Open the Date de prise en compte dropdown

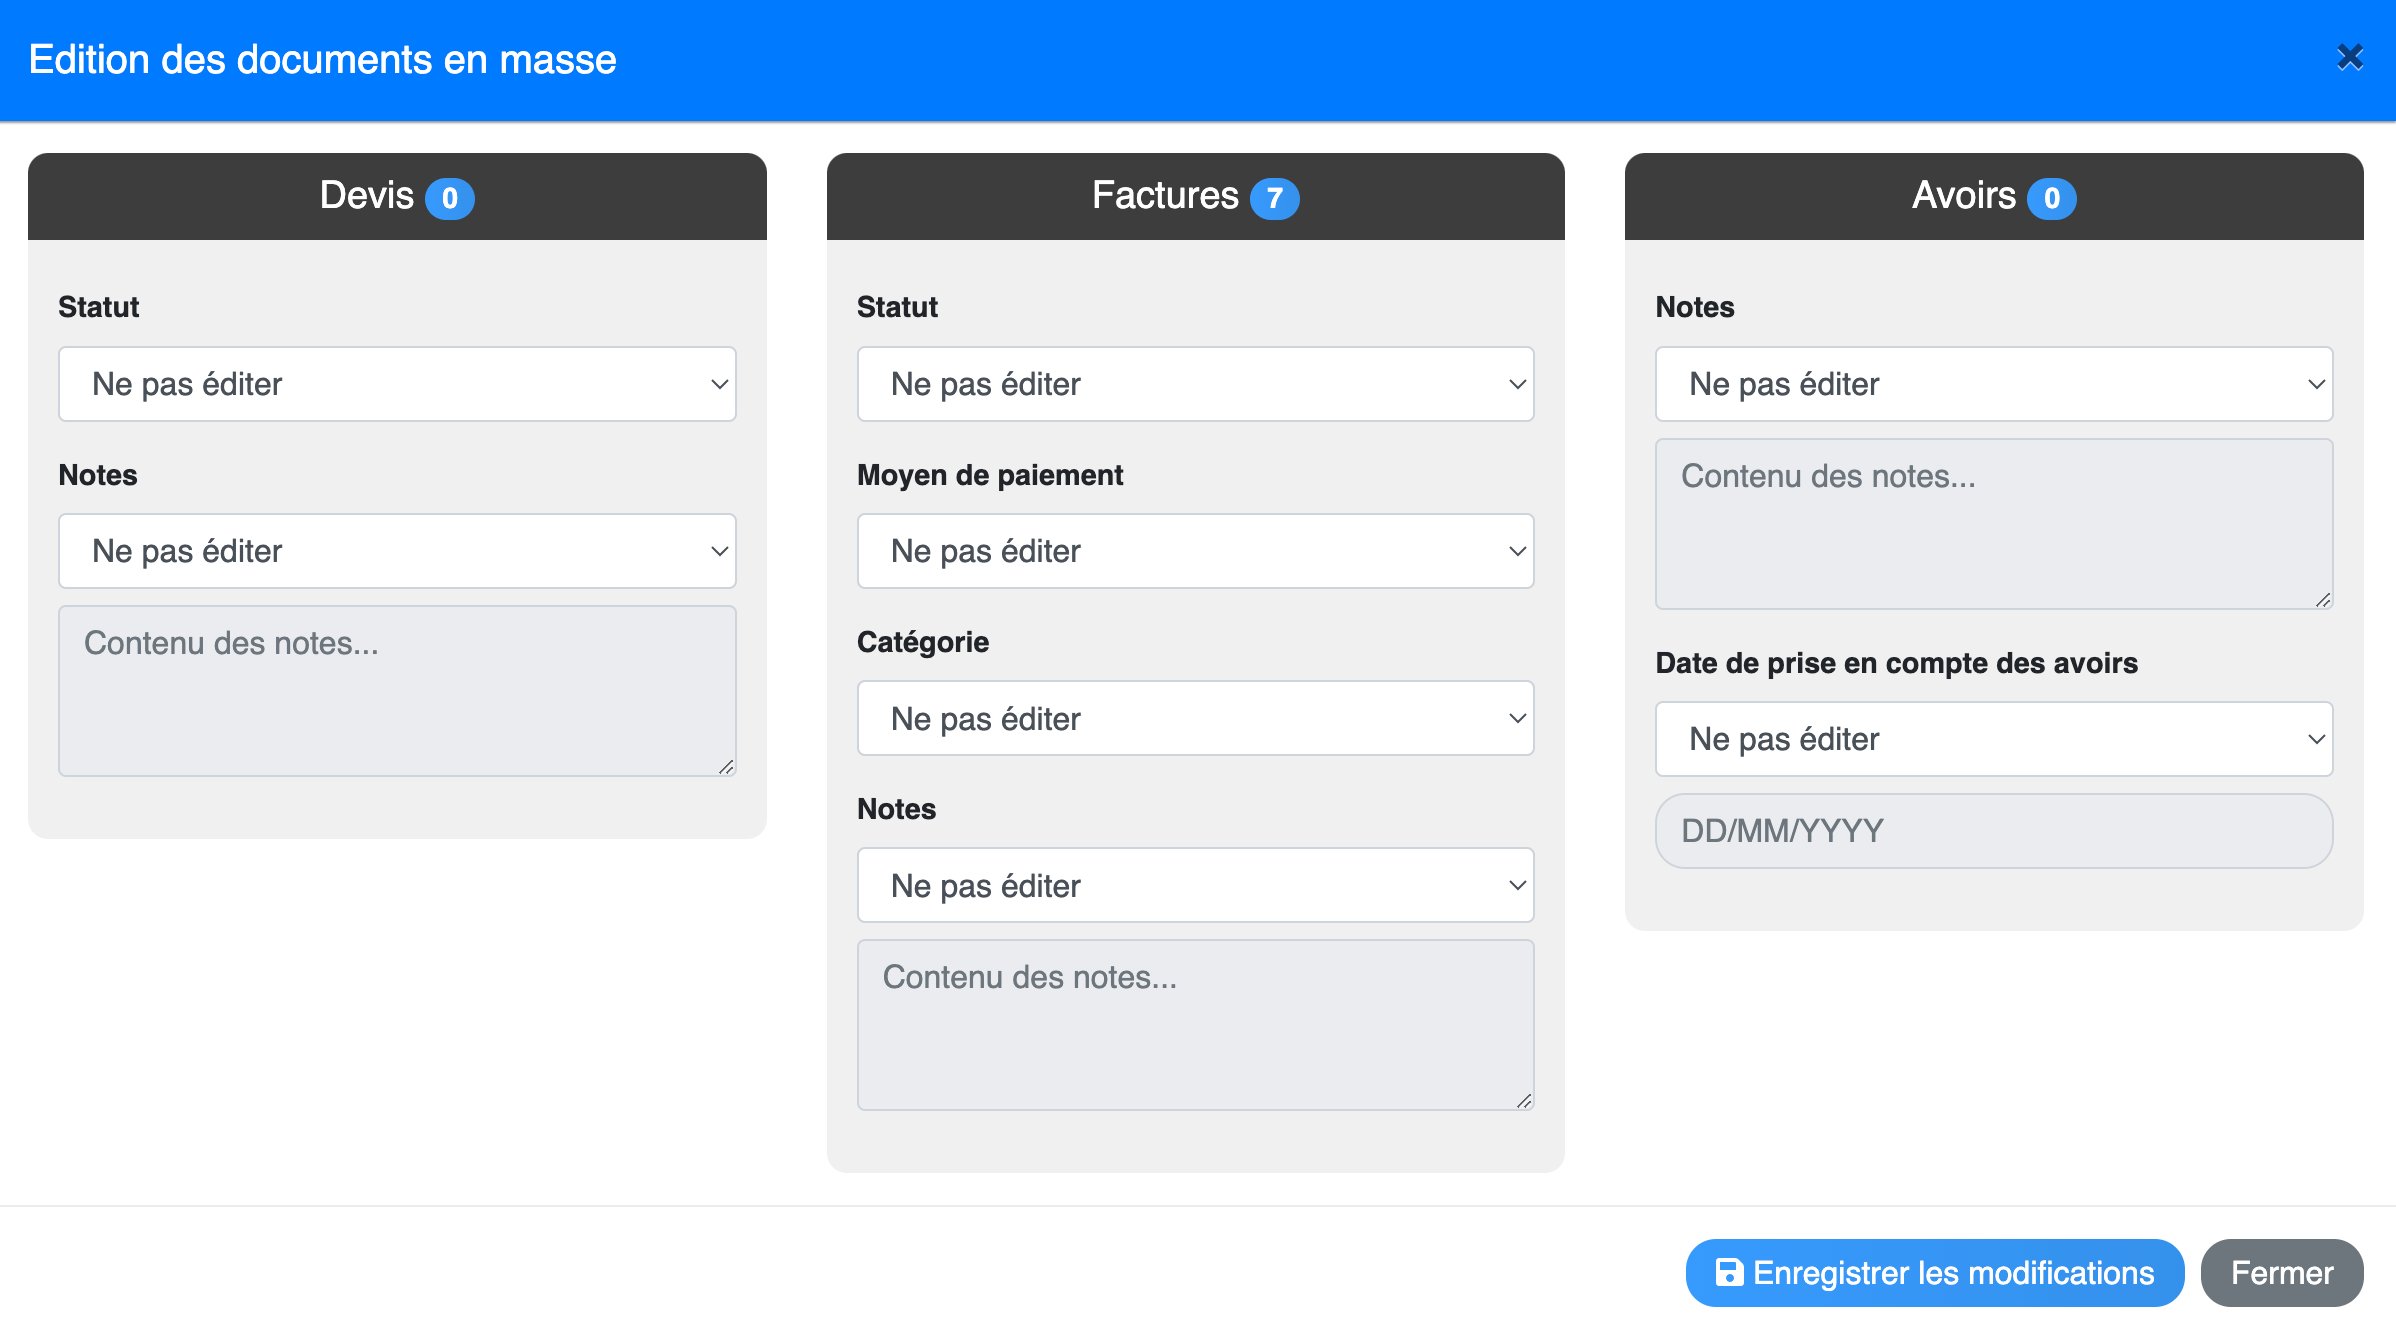(x=1994, y=739)
